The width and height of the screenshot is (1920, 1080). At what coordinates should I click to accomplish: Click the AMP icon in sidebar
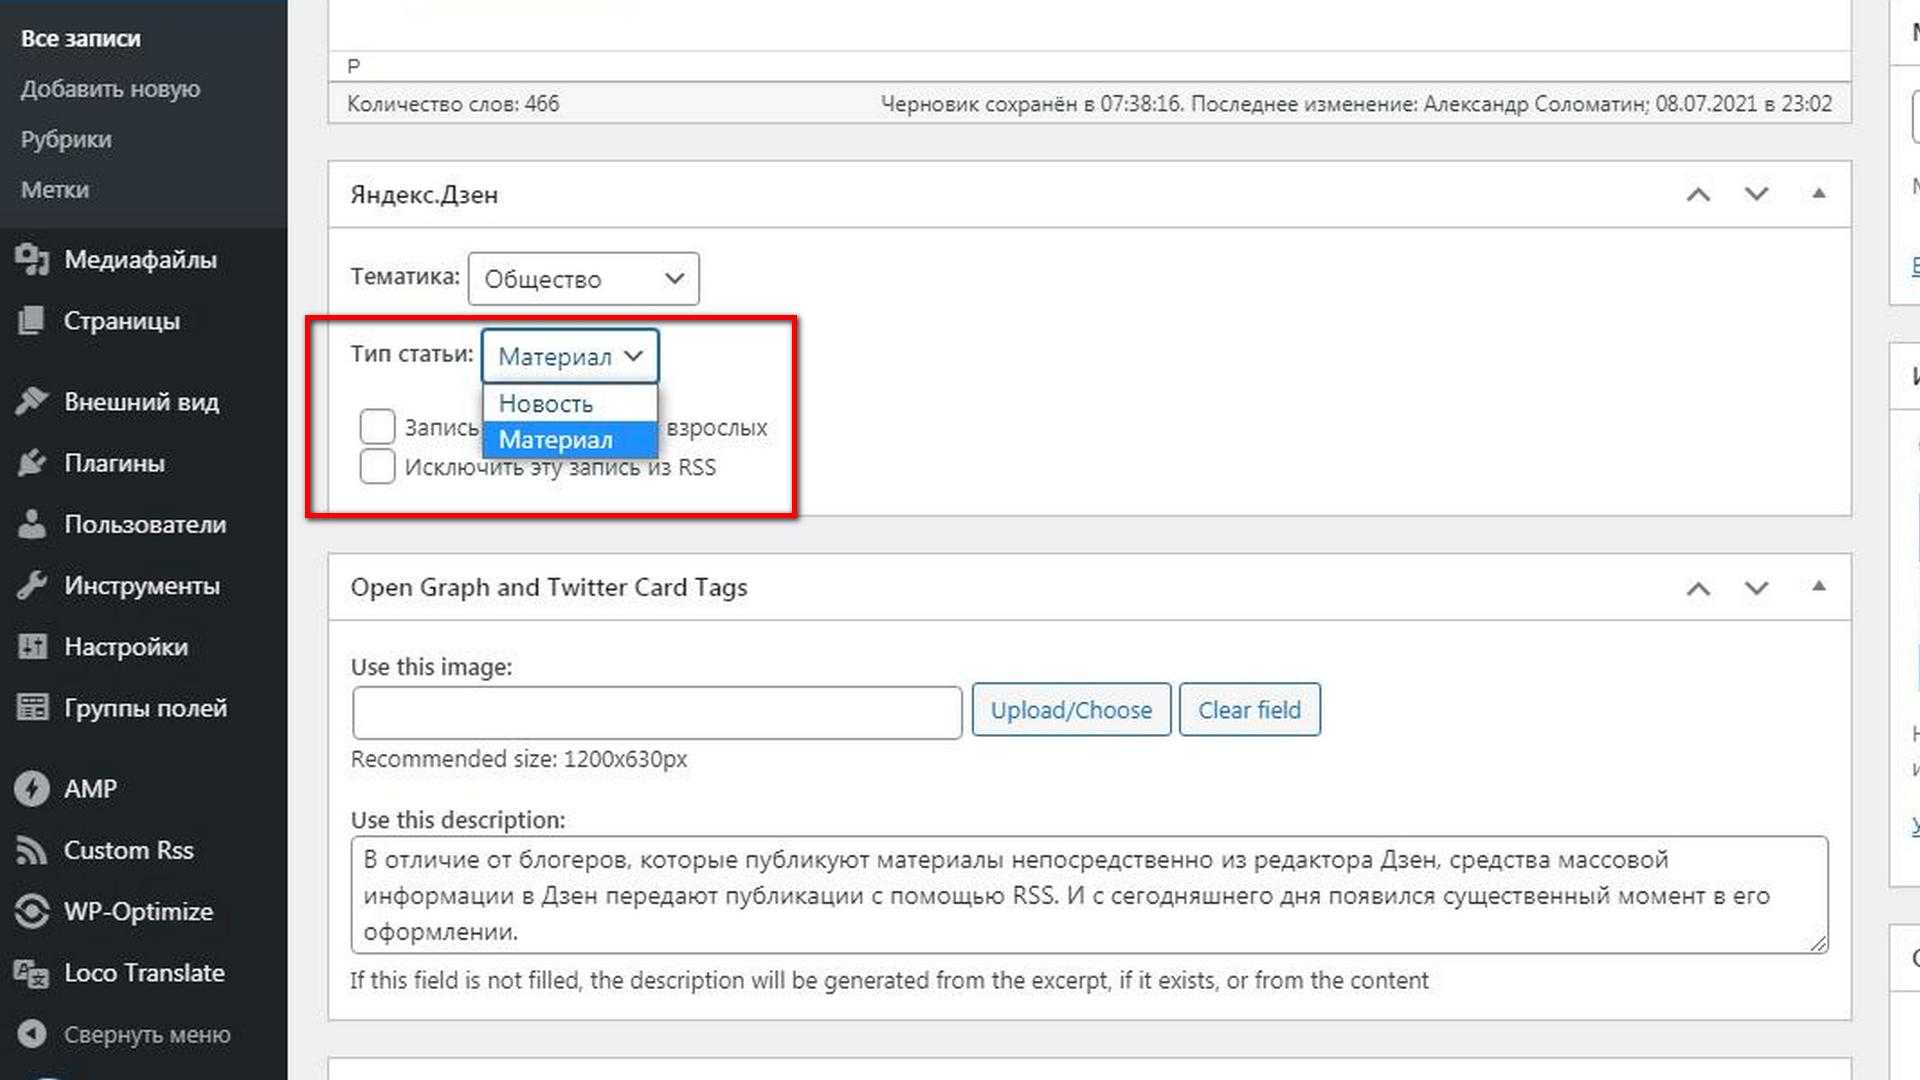(36, 787)
